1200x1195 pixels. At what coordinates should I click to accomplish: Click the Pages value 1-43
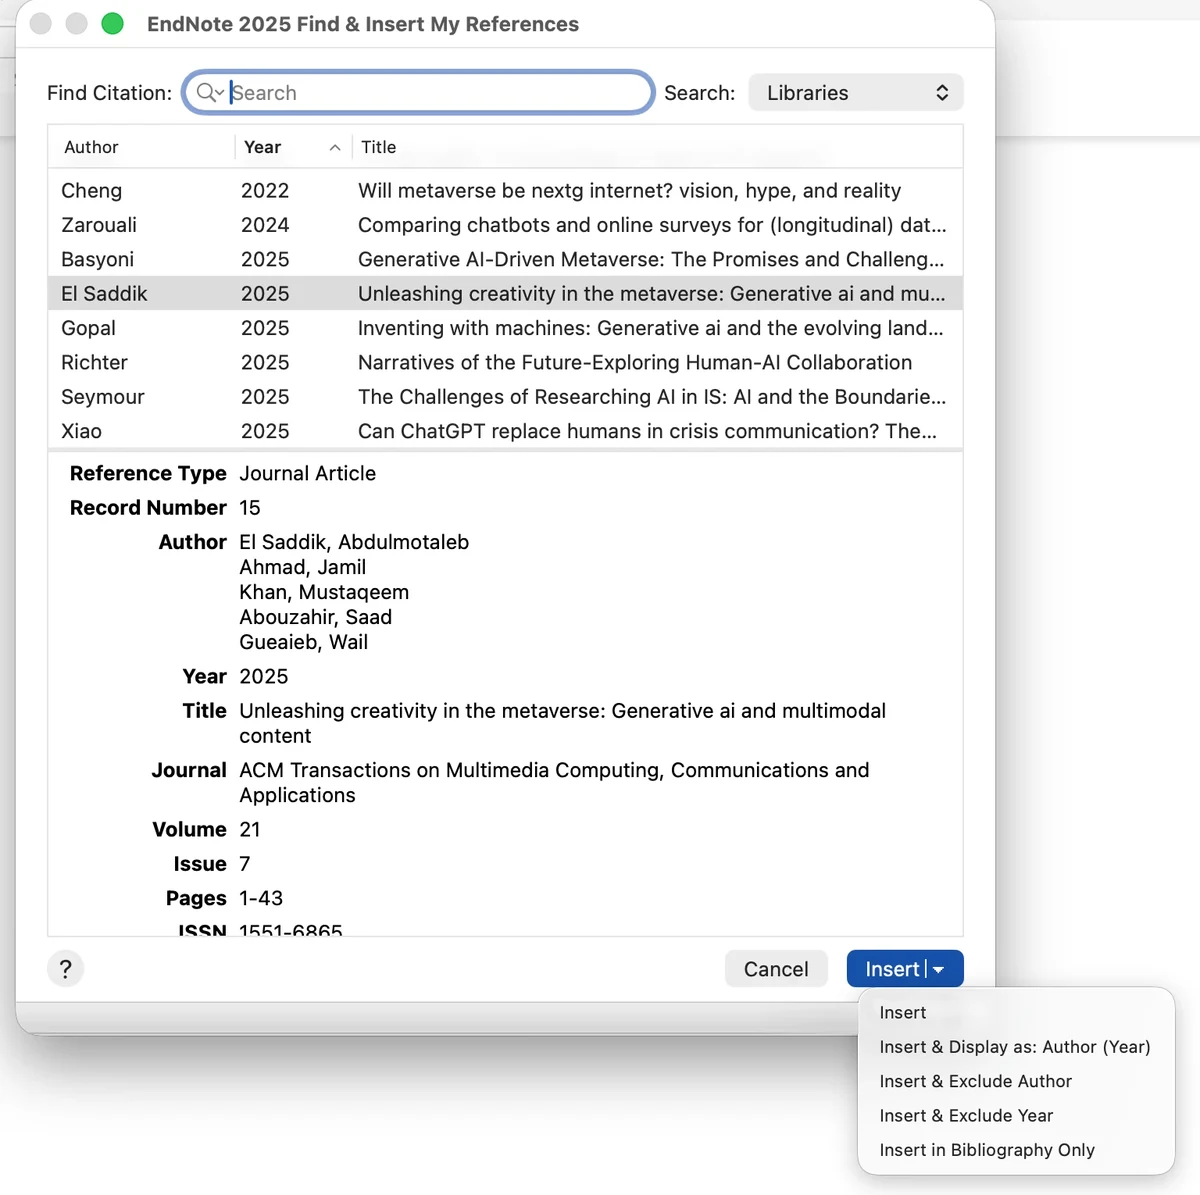point(261,898)
